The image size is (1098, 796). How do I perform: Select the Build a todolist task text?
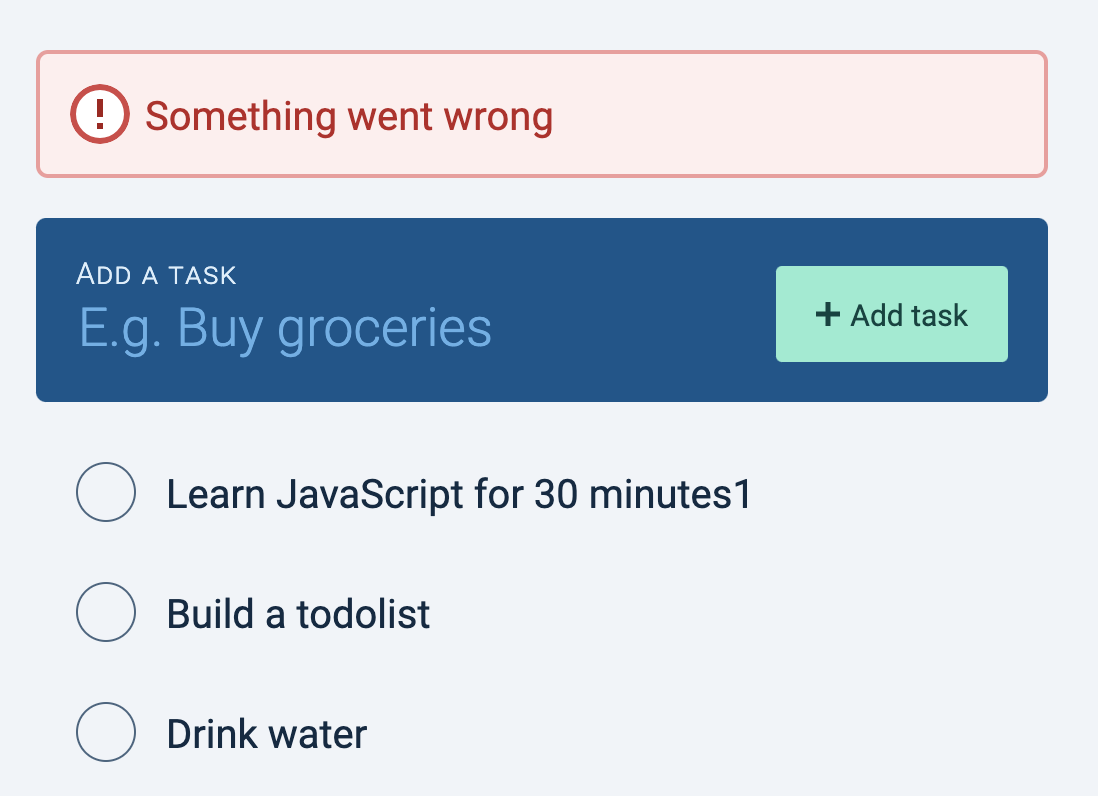click(299, 612)
